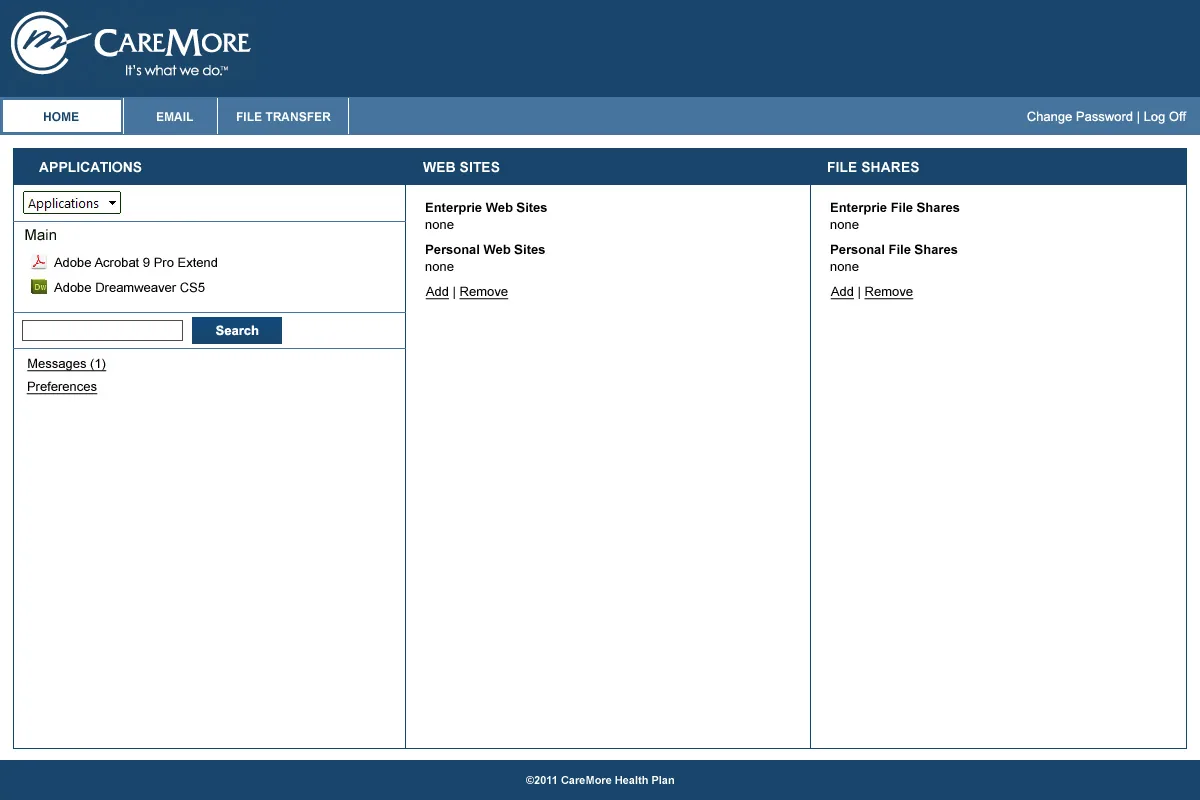1200x800 pixels.
Task: Open Preferences link
Action: [x=62, y=387]
